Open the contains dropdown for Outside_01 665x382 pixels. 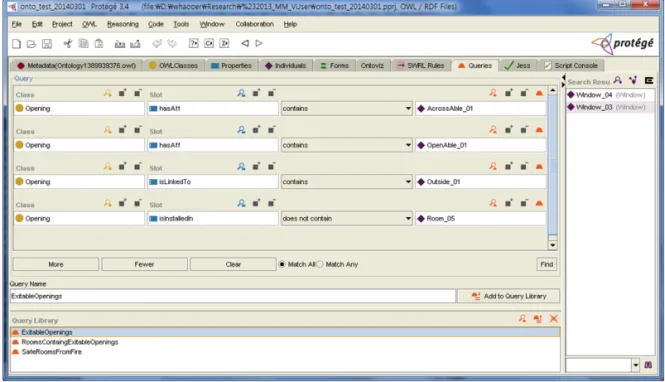[408, 182]
